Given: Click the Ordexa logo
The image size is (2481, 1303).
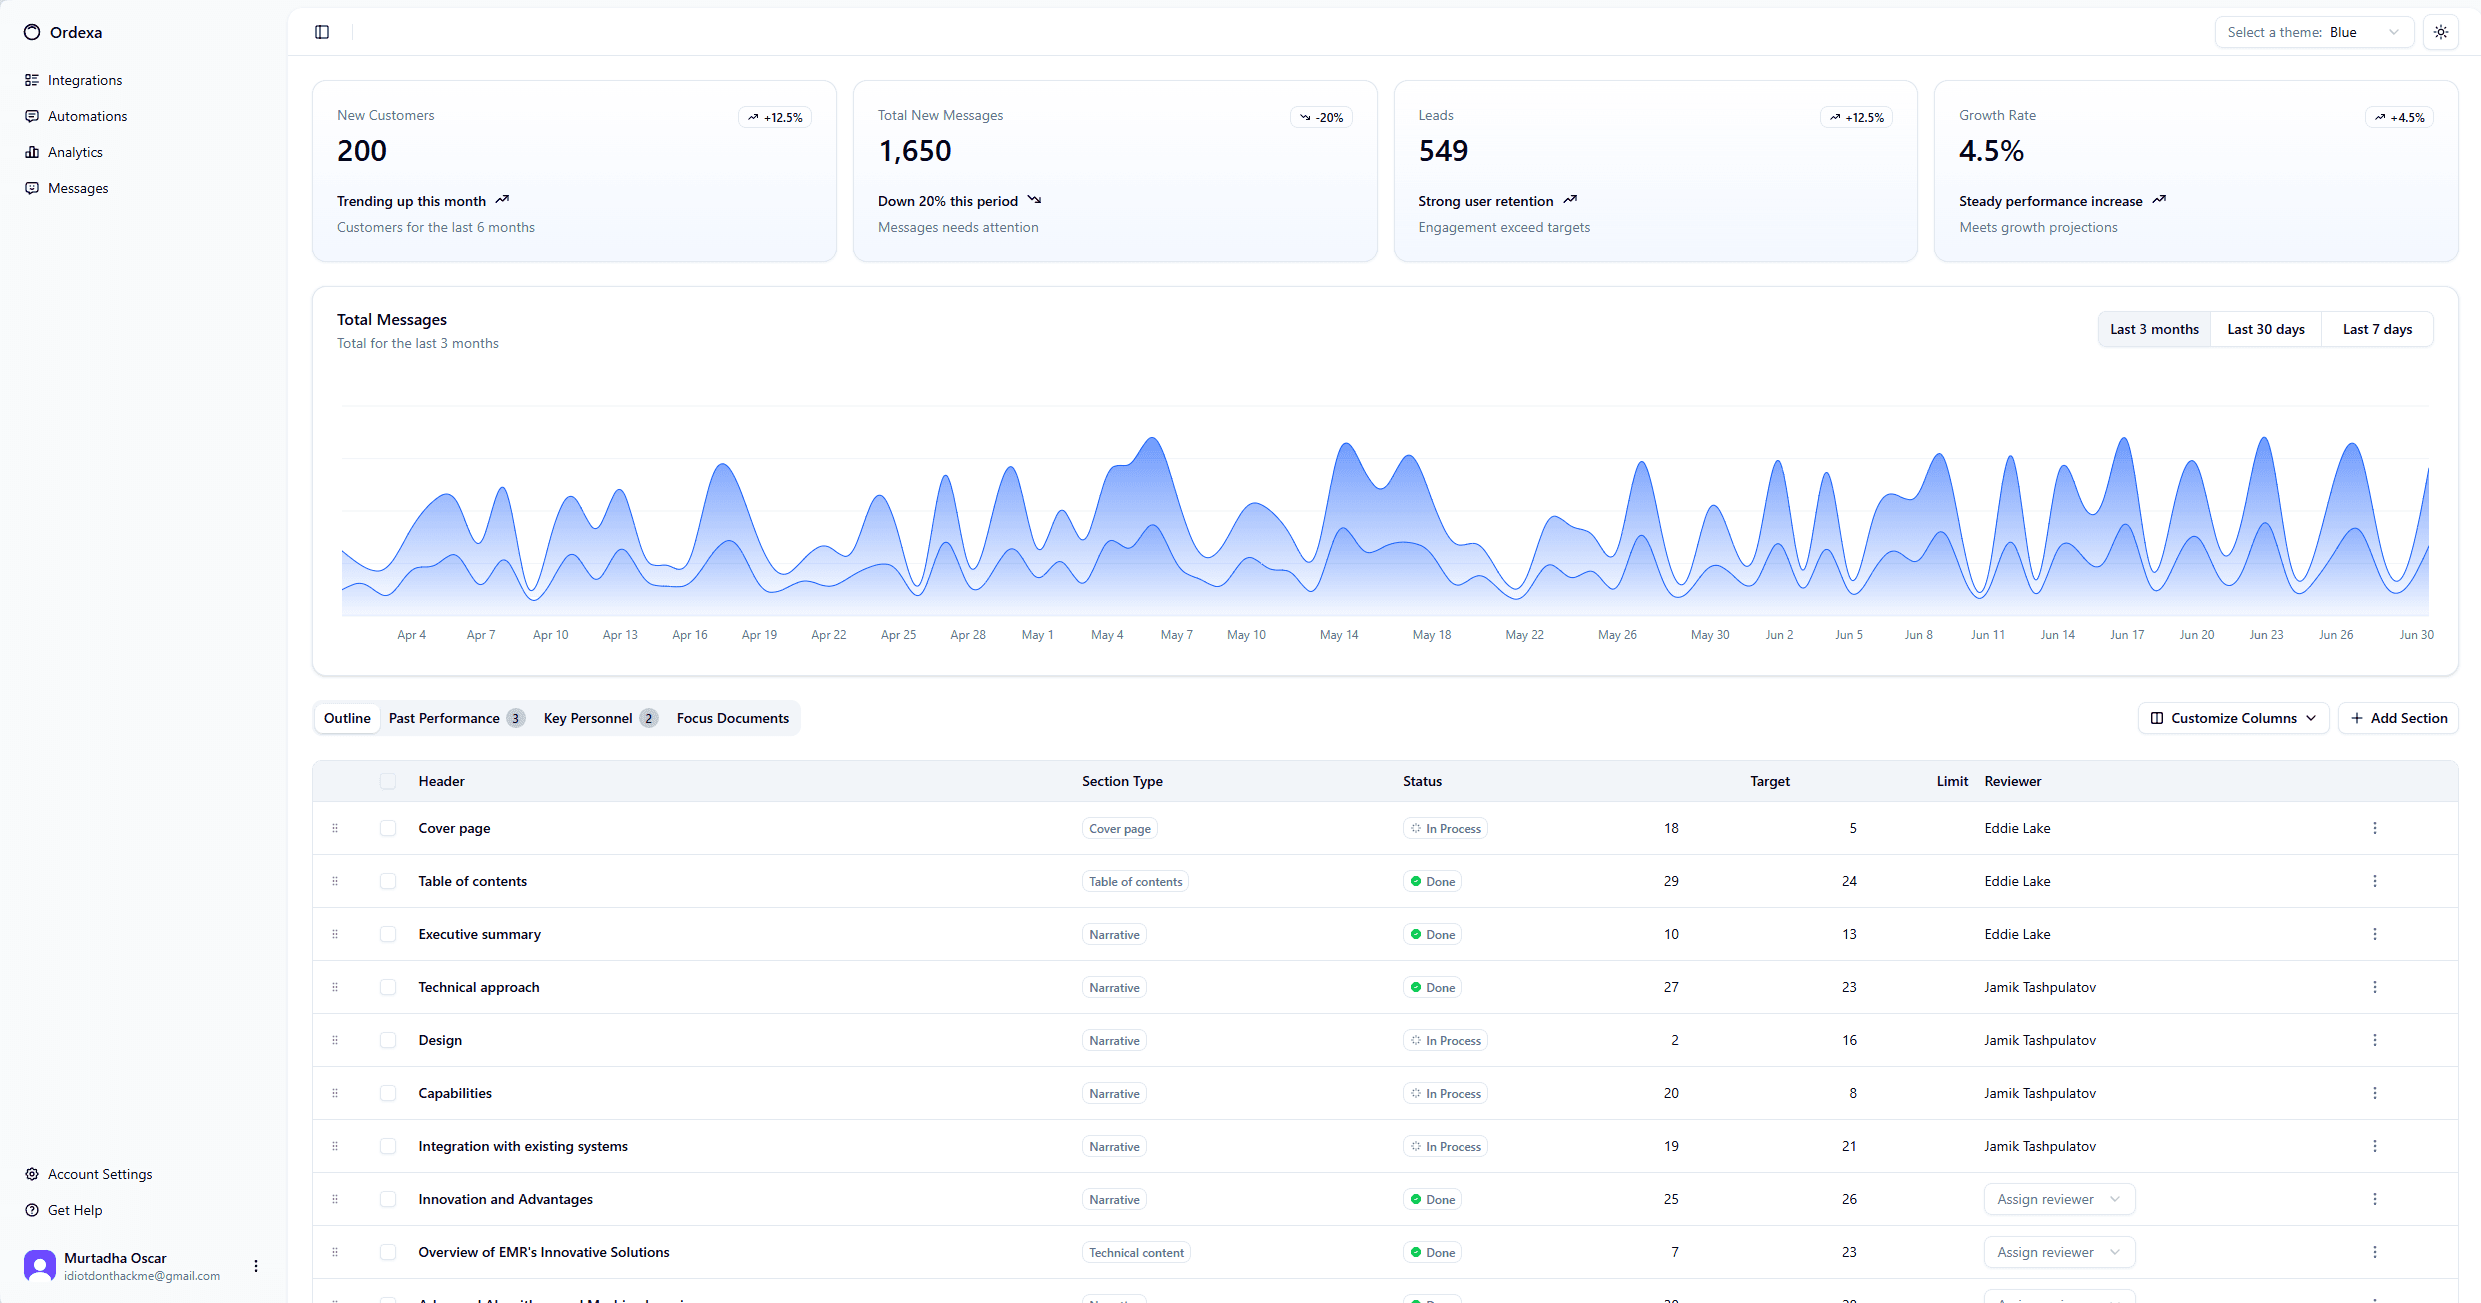Looking at the screenshot, I should (x=63, y=32).
